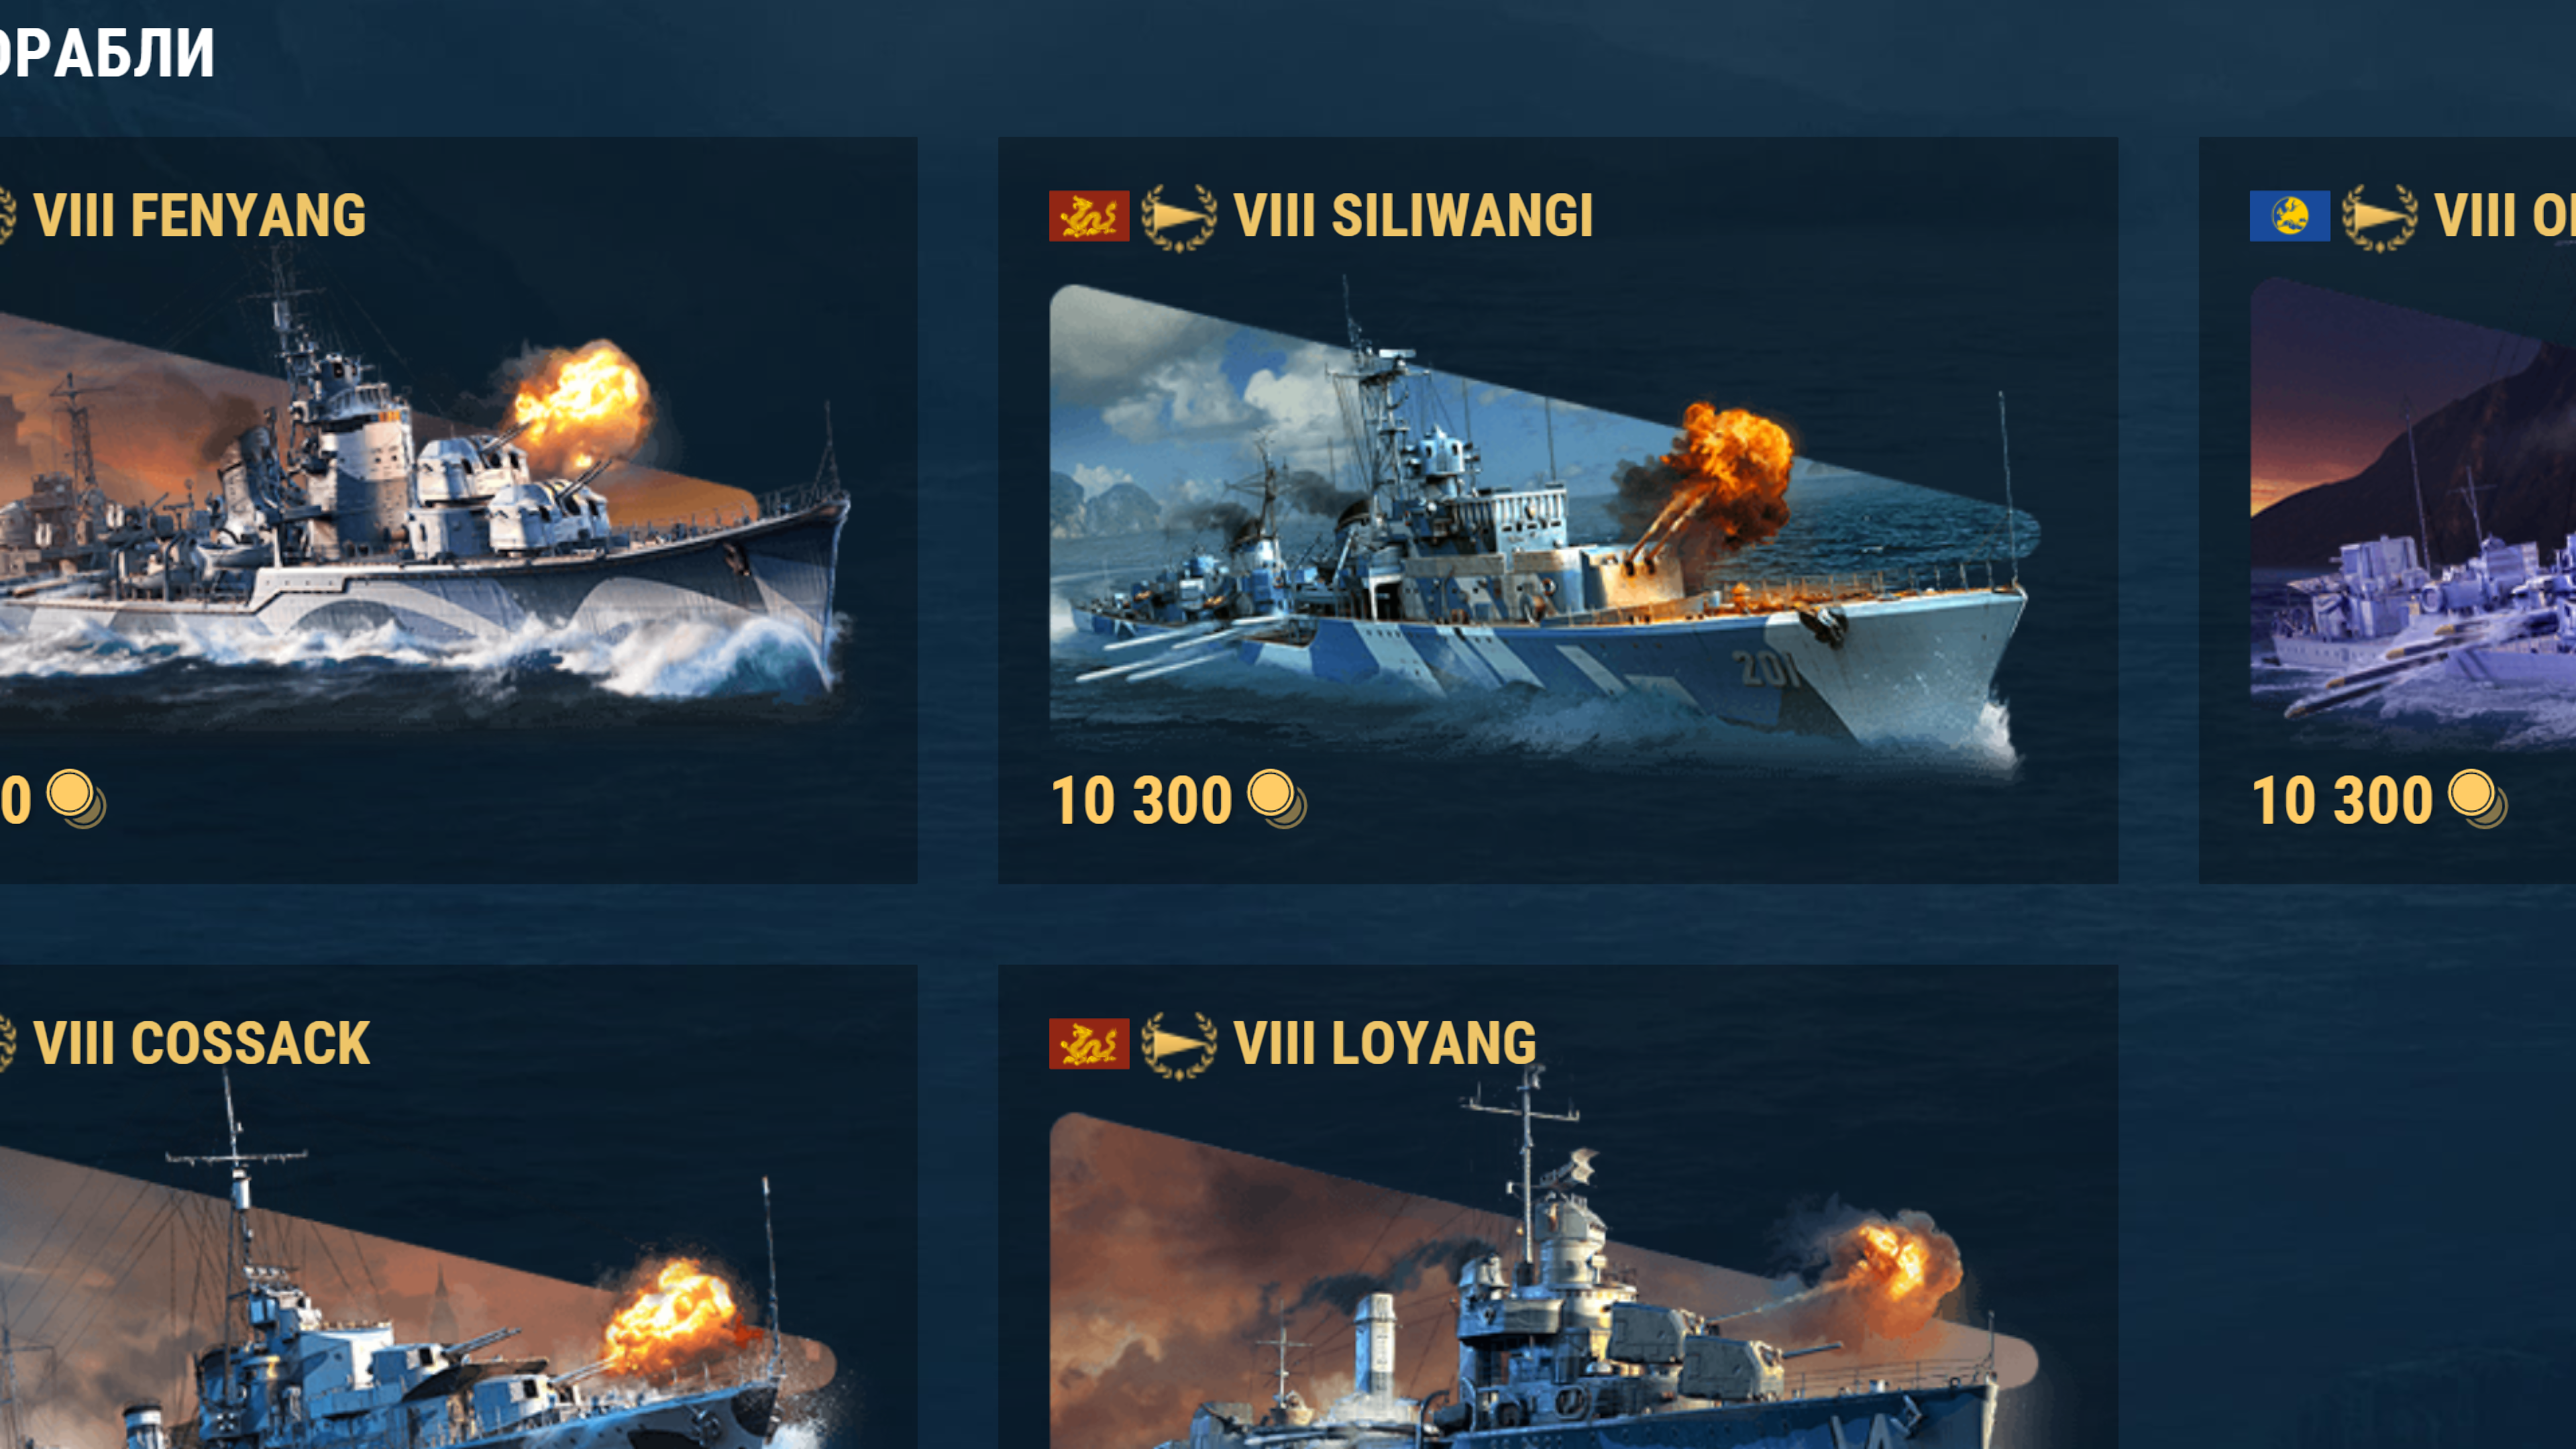Click the gold doubloon coin icon under Siliwangi
Viewport: 2576px width, 1449px height.
coord(1277,799)
